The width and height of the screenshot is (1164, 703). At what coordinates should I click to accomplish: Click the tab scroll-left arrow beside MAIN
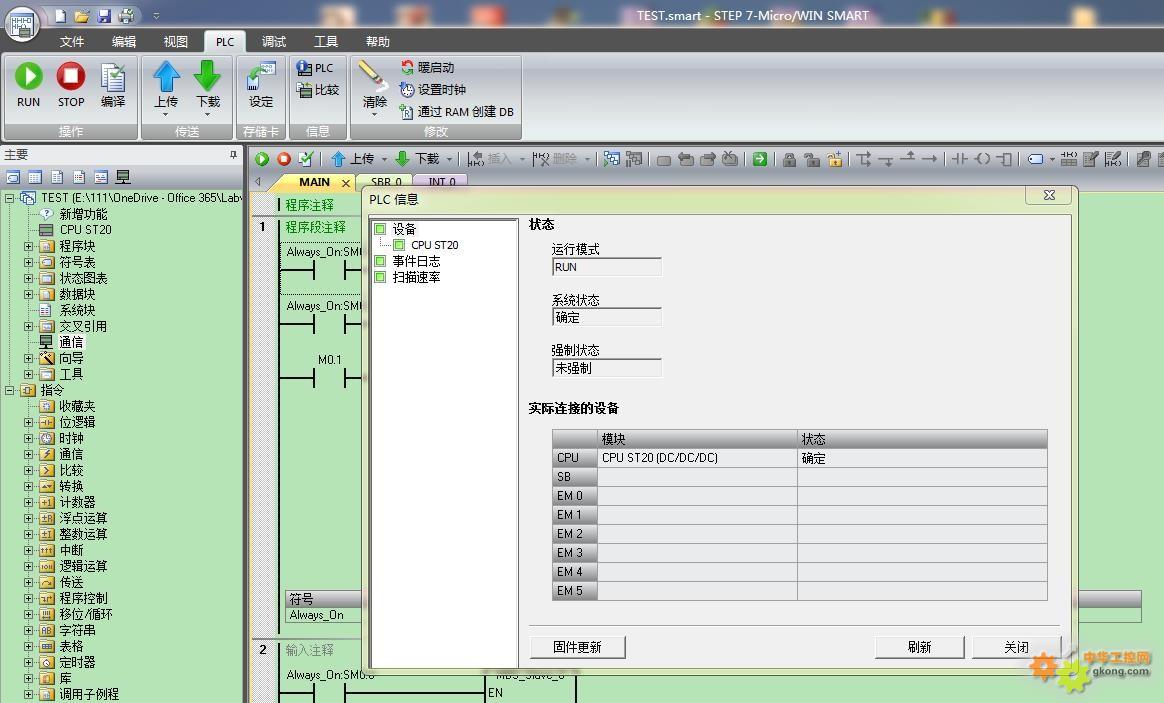(258, 182)
